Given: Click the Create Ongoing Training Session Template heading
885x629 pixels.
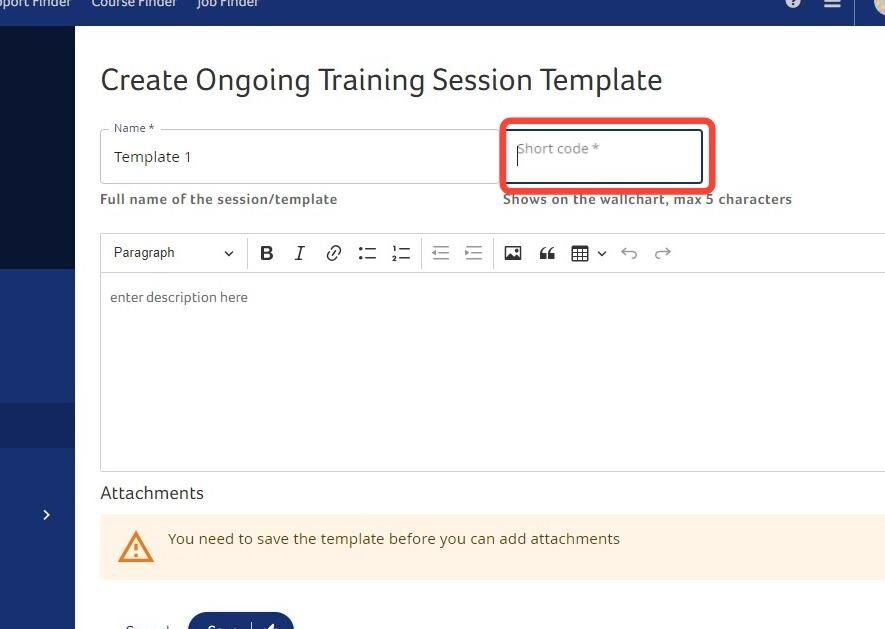Looking at the screenshot, I should (381, 80).
